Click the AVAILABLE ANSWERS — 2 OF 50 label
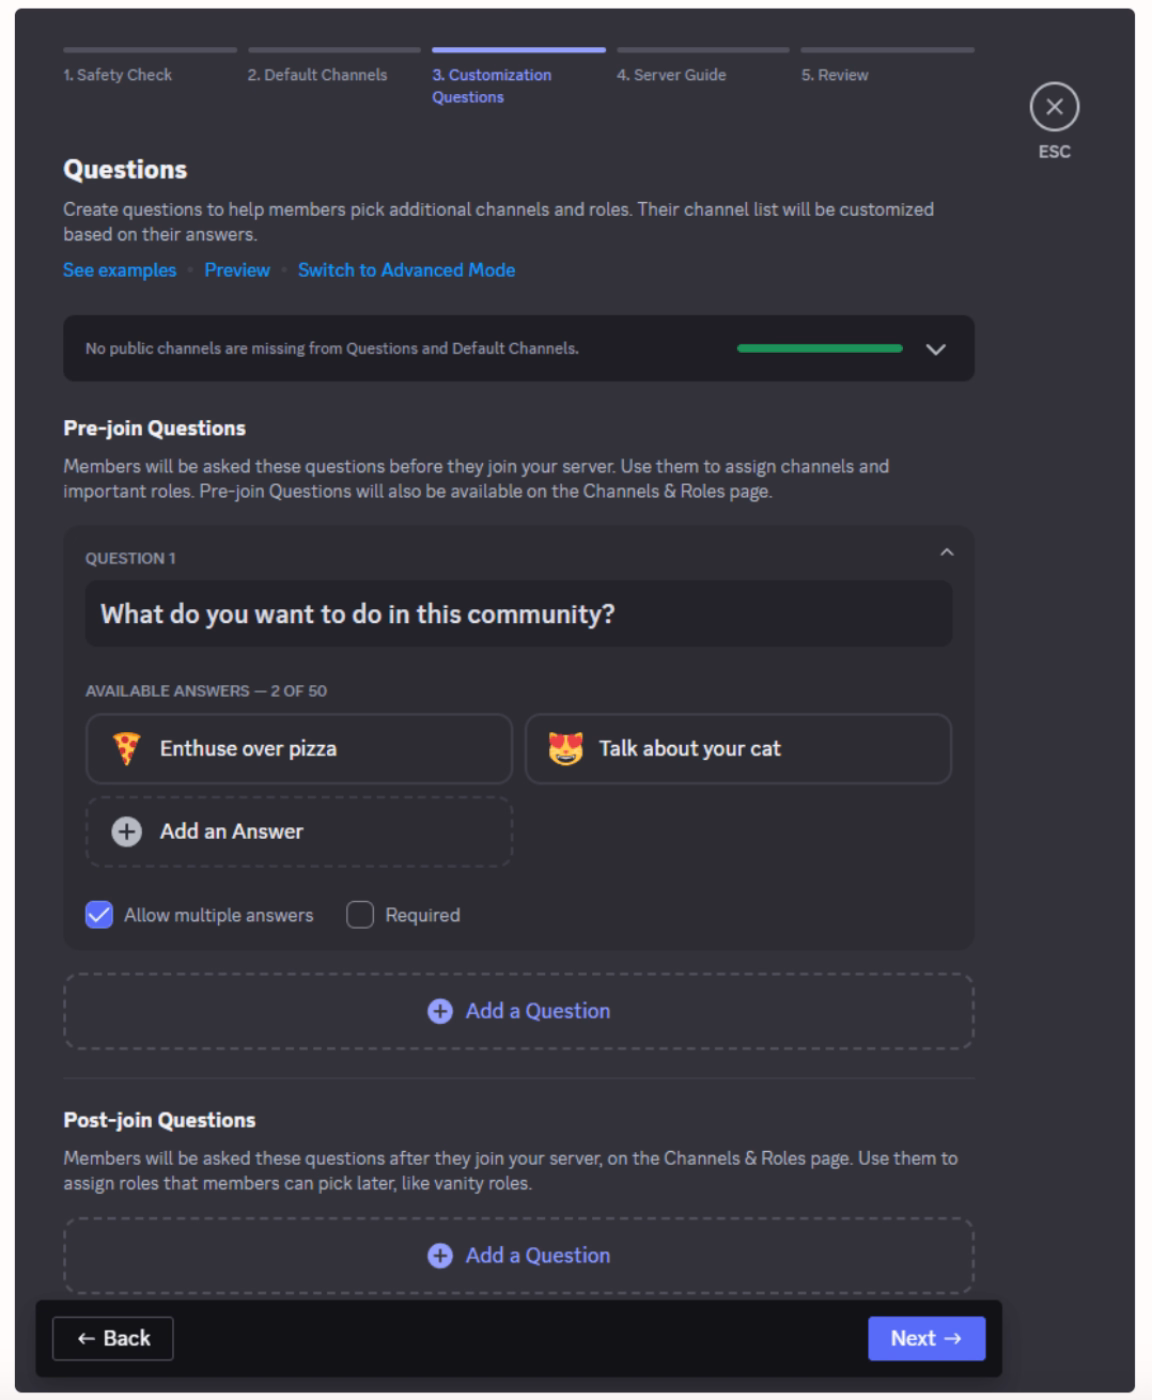1152x1400 pixels. (206, 691)
